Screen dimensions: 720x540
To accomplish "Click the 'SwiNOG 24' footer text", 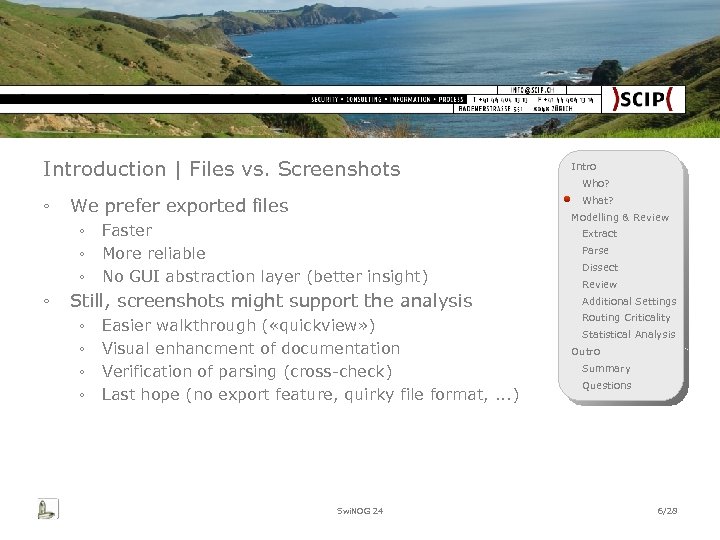I will 360,511.
